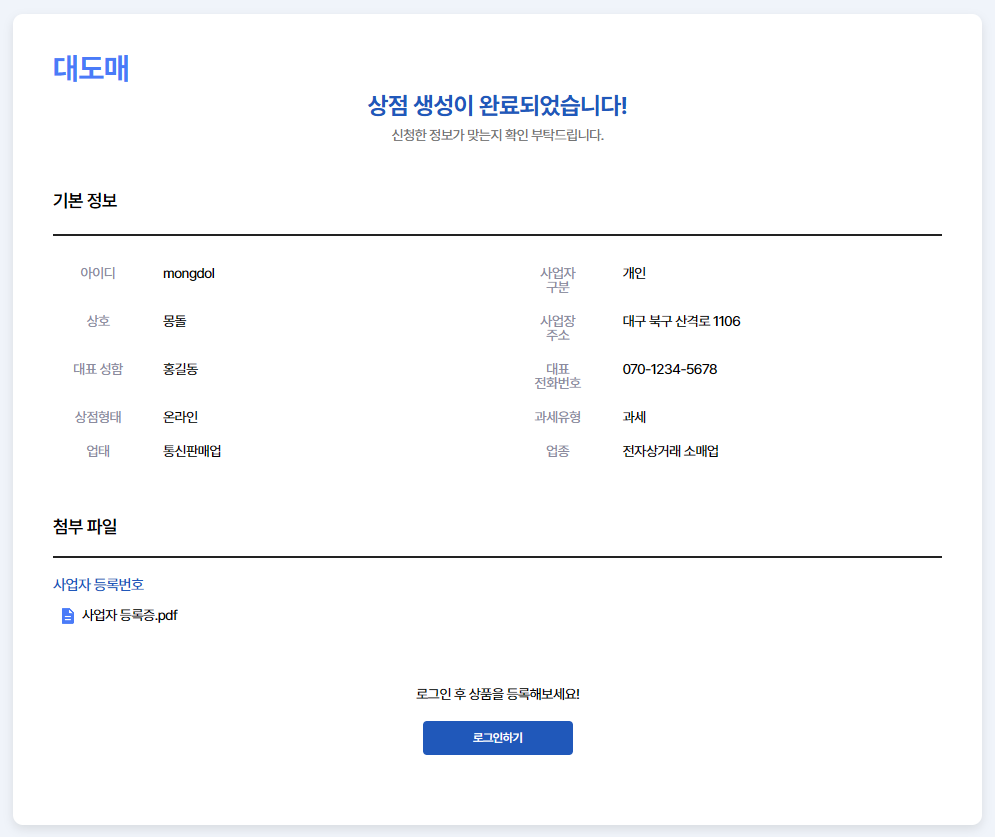Open the 사업자 등록증.pdf attachment
The height and width of the screenshot is (837, 995).
129,616
